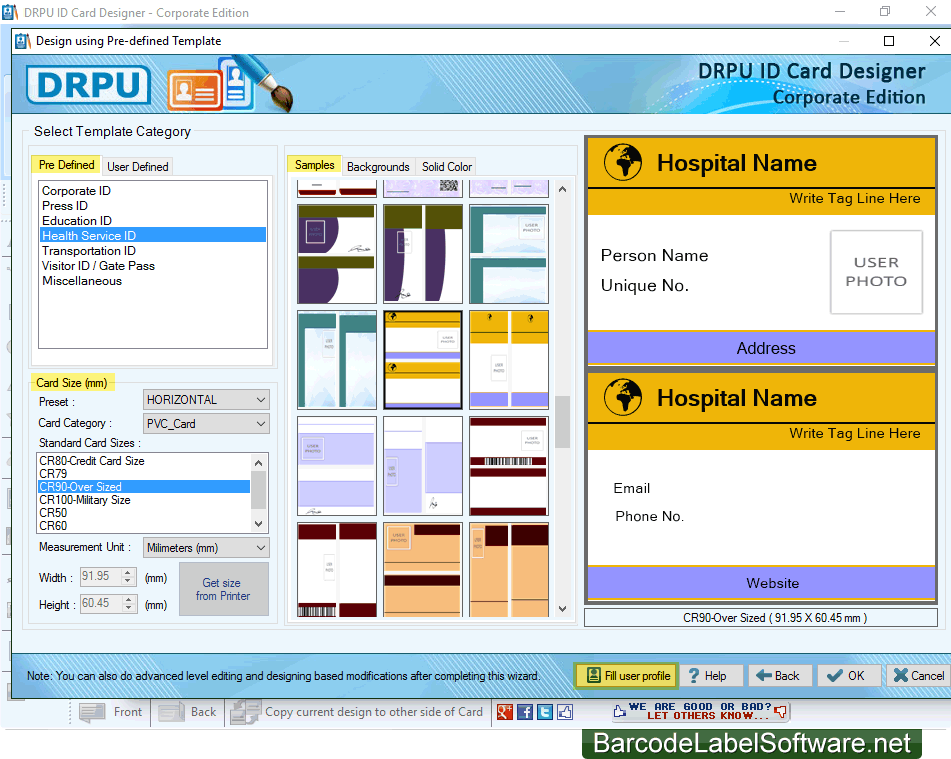This screenshot has width=951, height=759.
Task: Click the Twitter share icon
Action: pos(545,712)
